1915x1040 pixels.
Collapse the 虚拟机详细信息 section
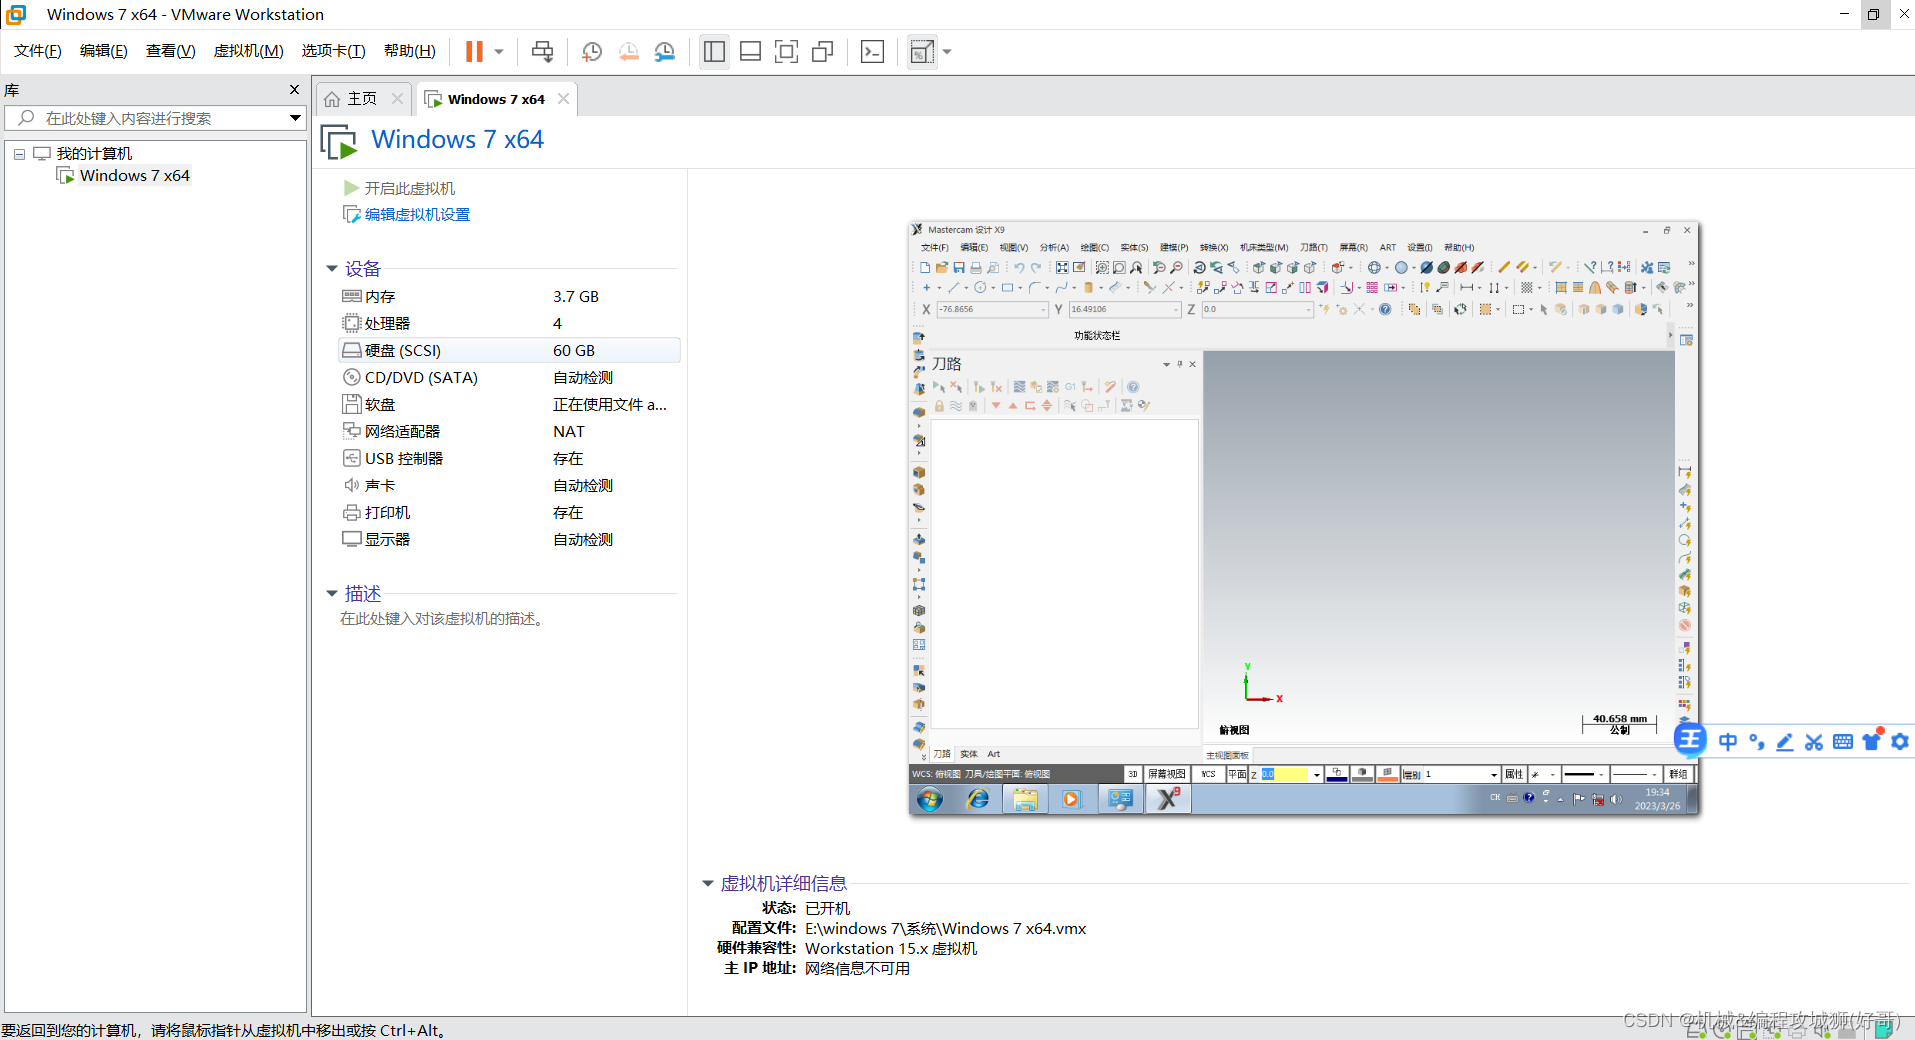(708, 883)
